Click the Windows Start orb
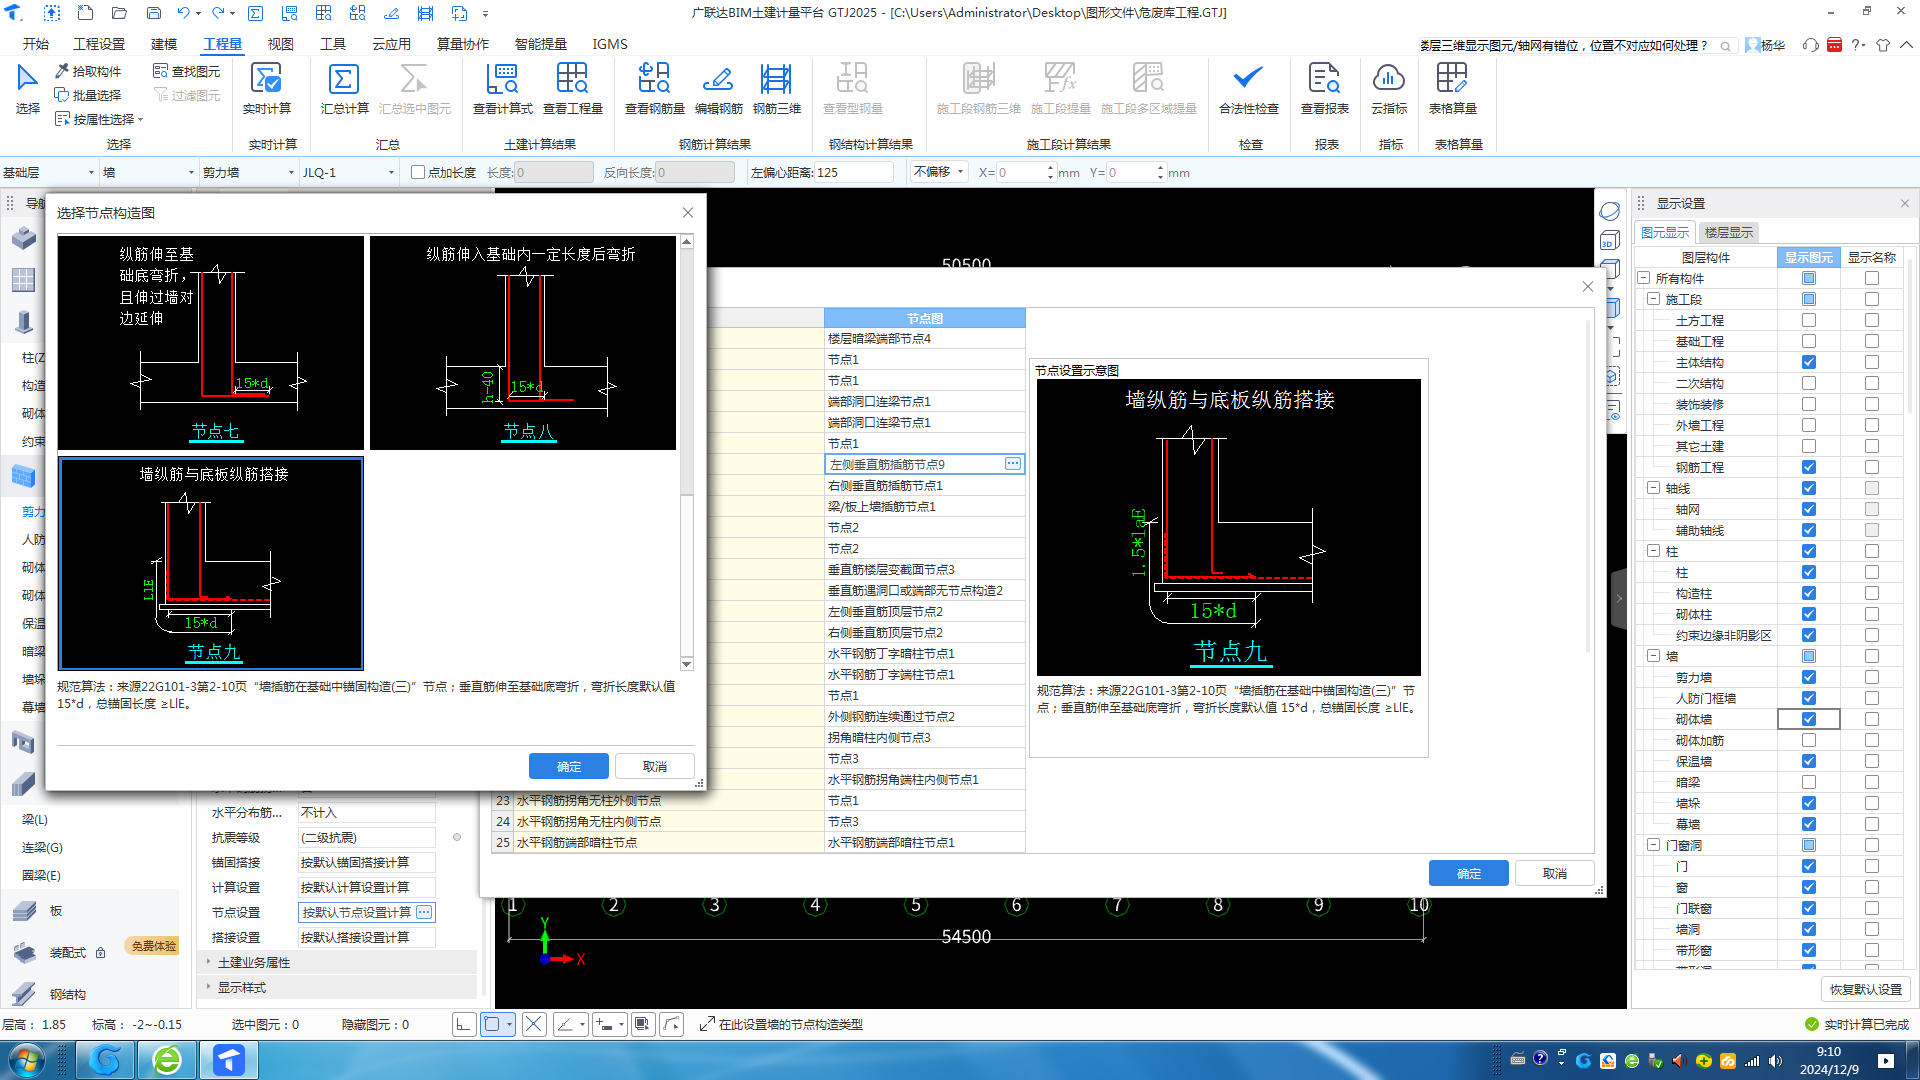Screen dimensions: 1920x1080 (26, 1060)
